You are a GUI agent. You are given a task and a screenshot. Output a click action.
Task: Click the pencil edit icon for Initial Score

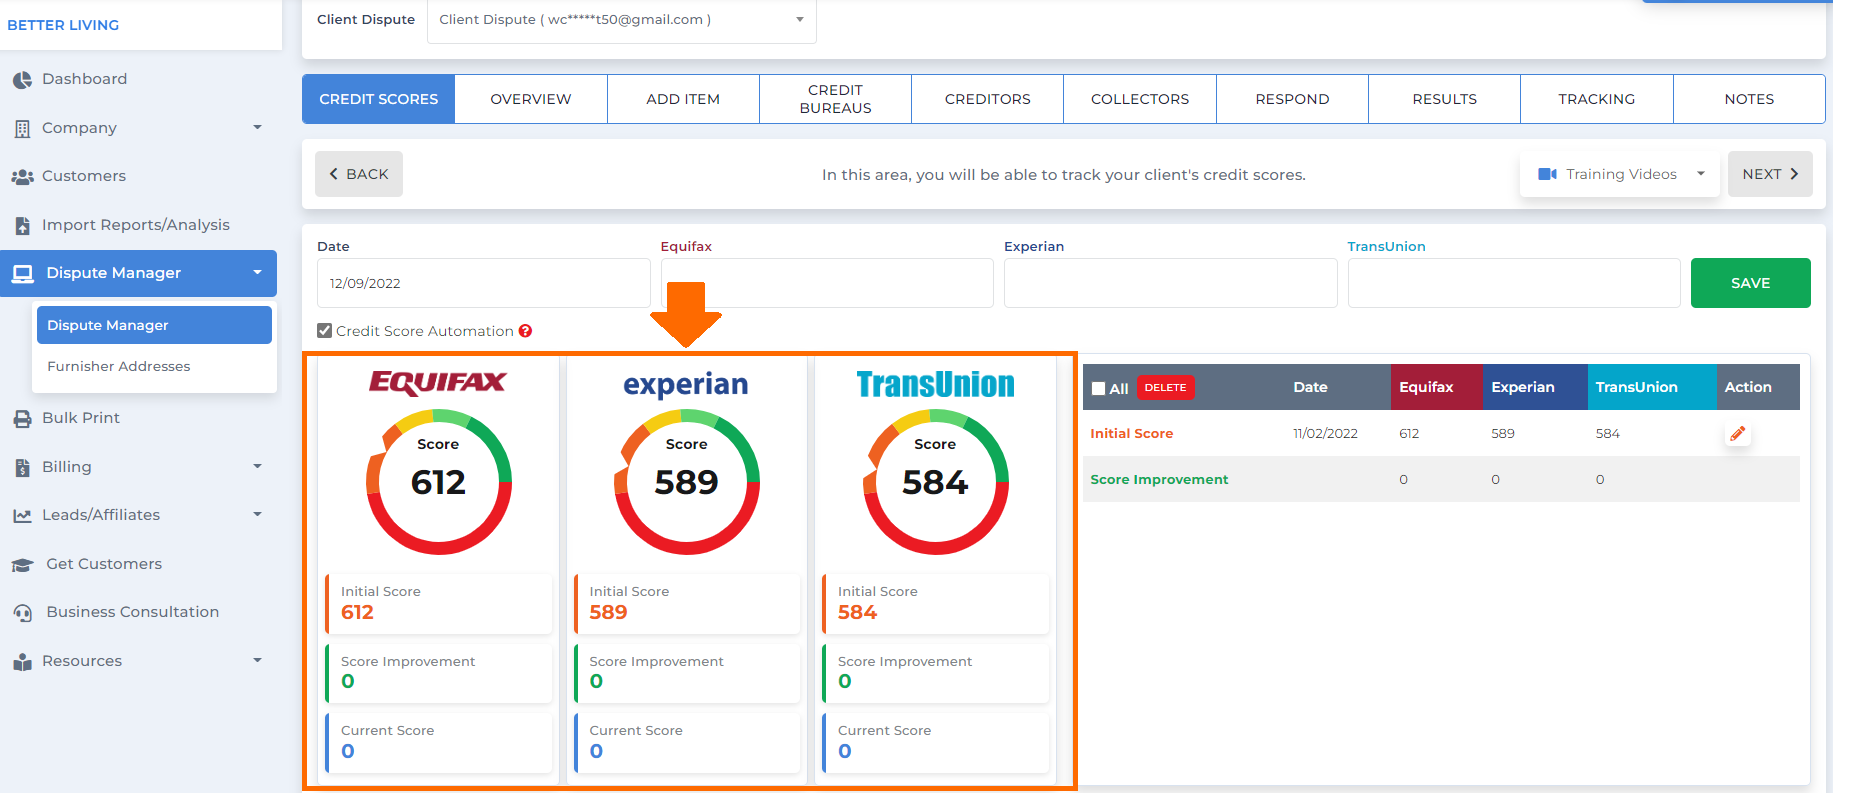(1738, 433)
